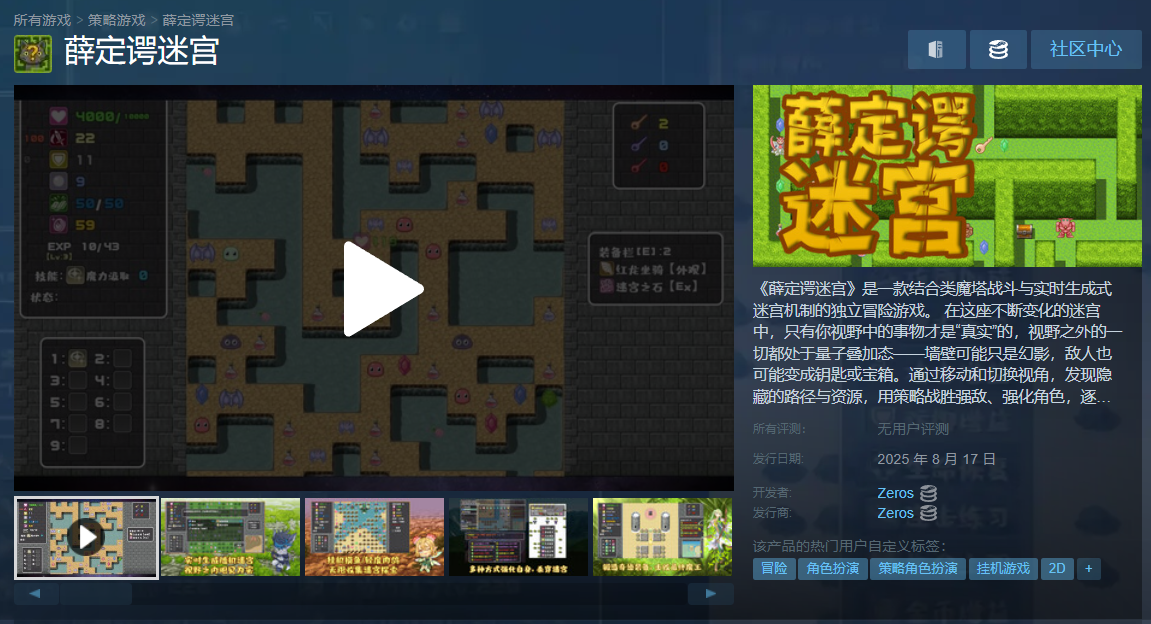
Task: Go to 所有游戏 breadcrumb
Action: click(x=42, y=20)
